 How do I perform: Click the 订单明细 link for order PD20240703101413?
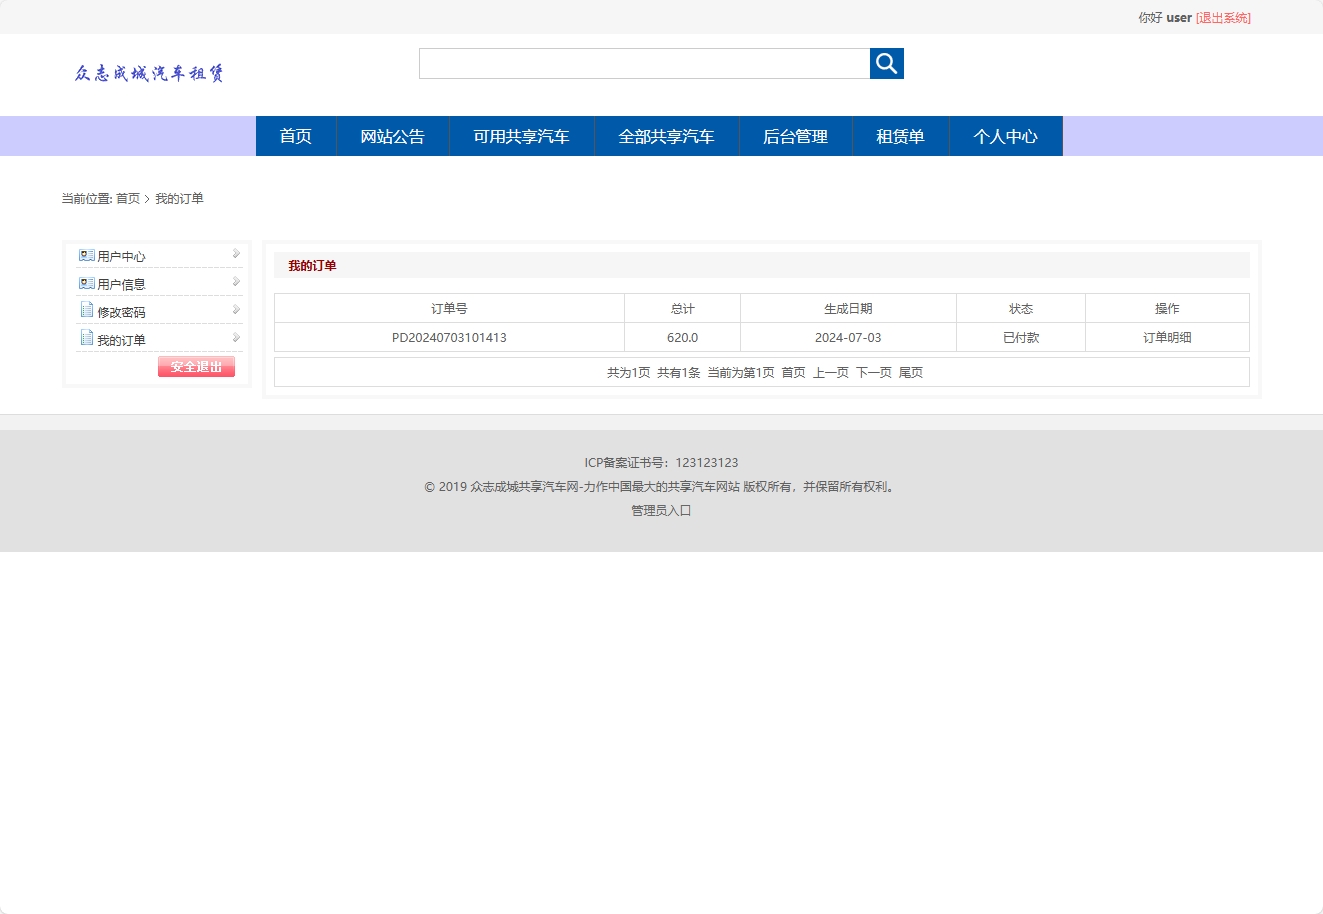pos(1166,337)
